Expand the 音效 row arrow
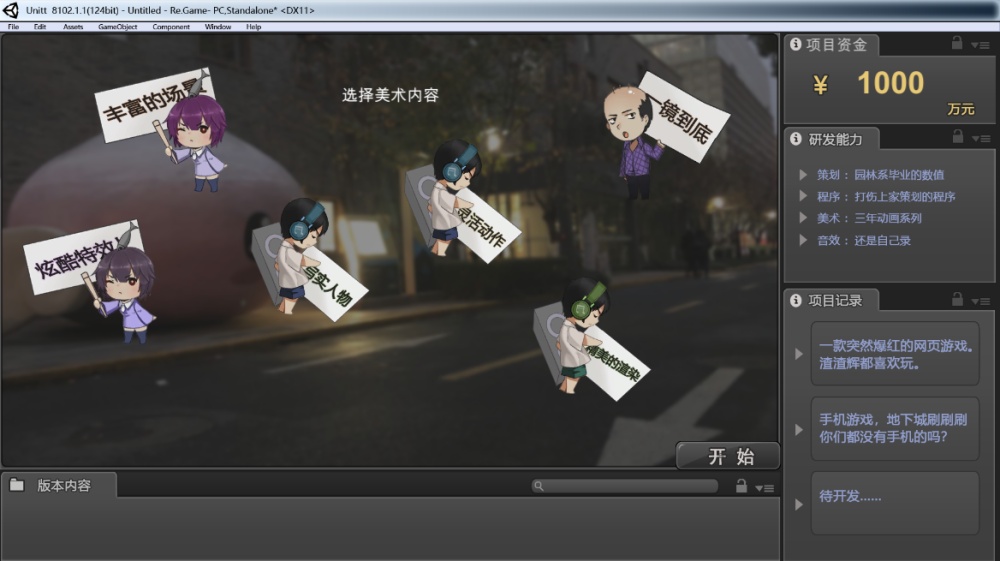This screenshot has height=561, width=1000. point(803,240)
